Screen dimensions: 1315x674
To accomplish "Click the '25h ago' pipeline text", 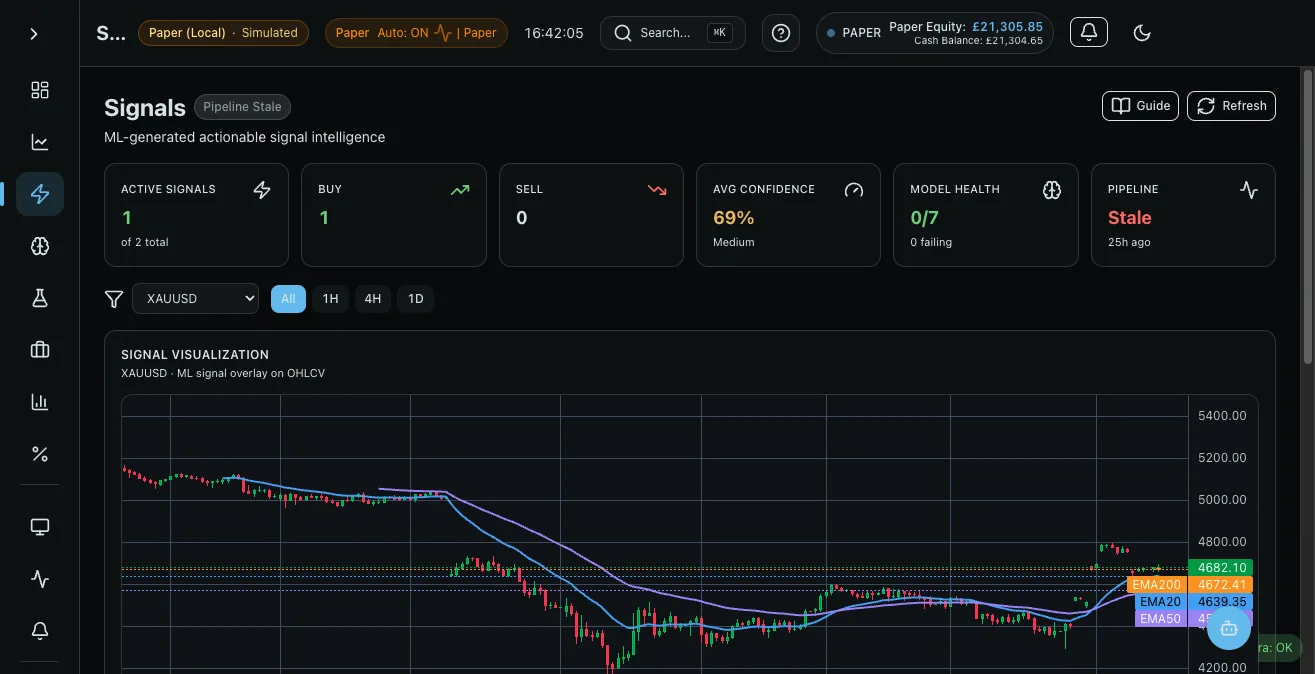I will [1128, 242].
